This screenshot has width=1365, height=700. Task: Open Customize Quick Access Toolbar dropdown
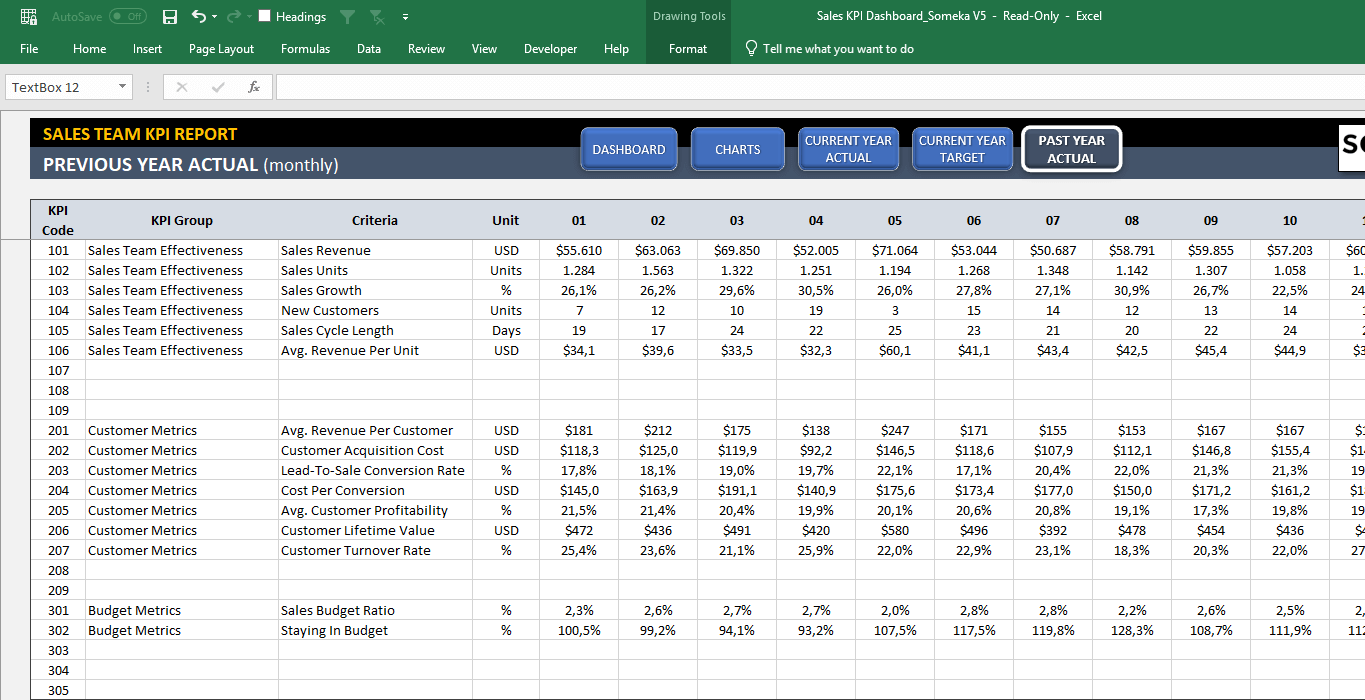point(405,17)
